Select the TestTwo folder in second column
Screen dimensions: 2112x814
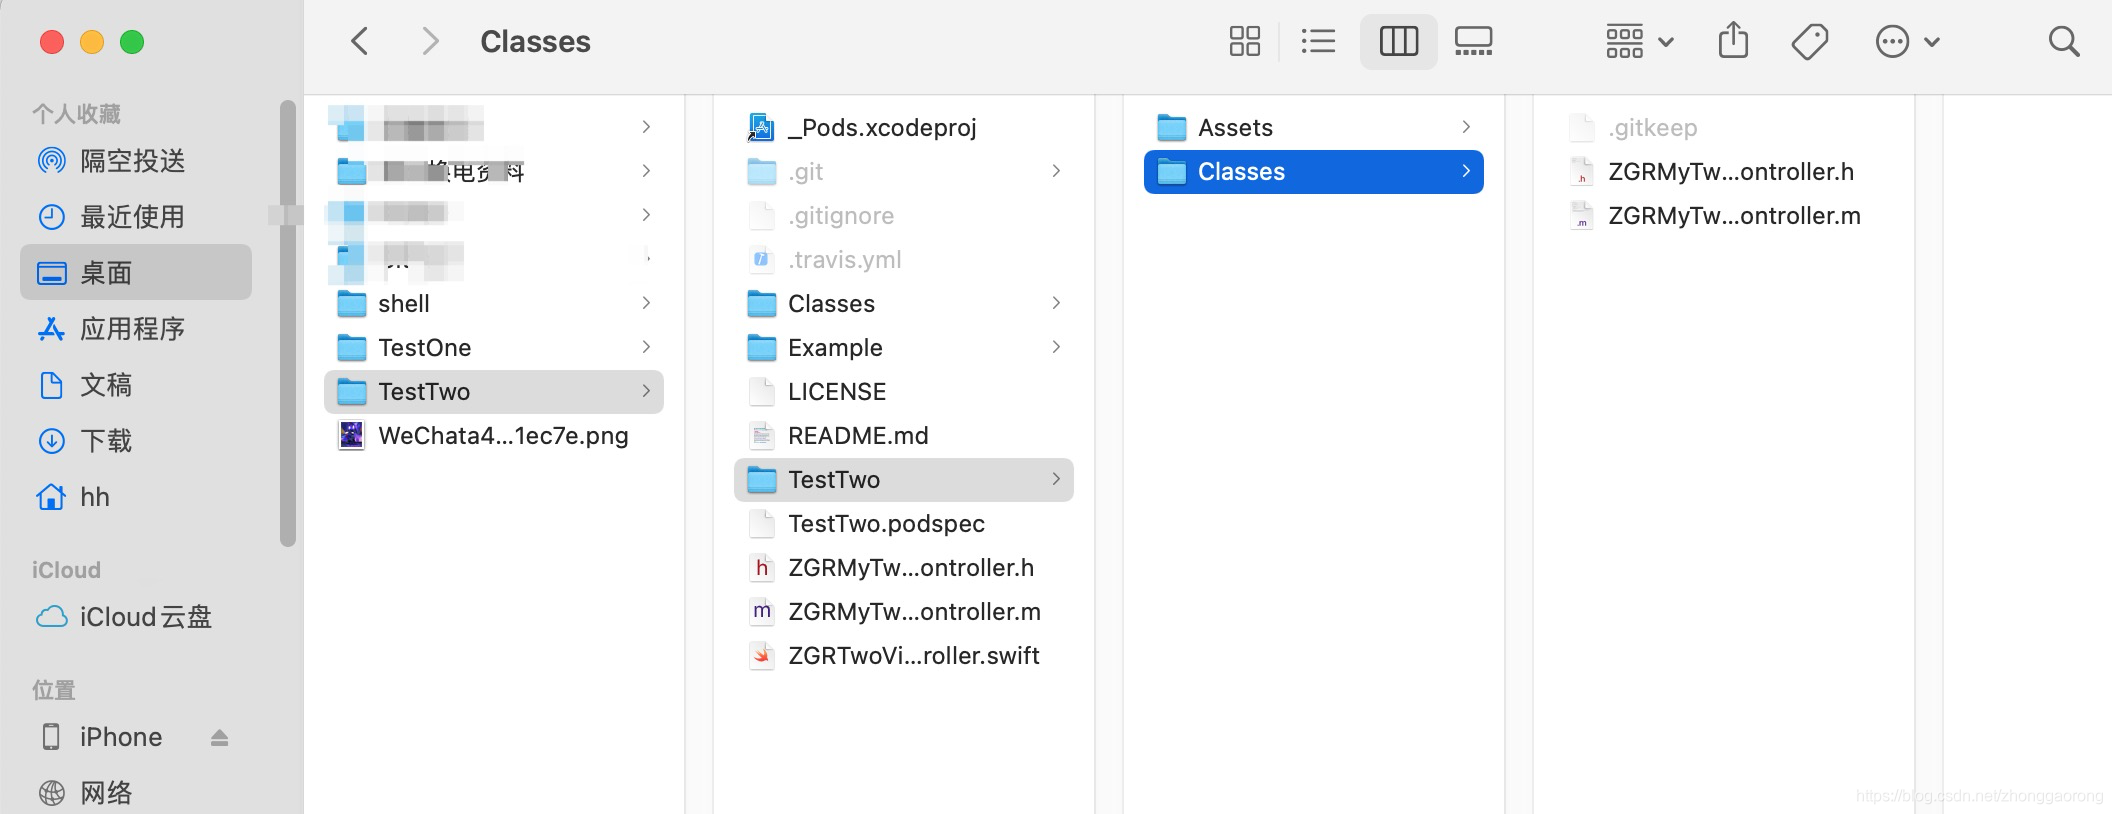(x=904, y=480)
